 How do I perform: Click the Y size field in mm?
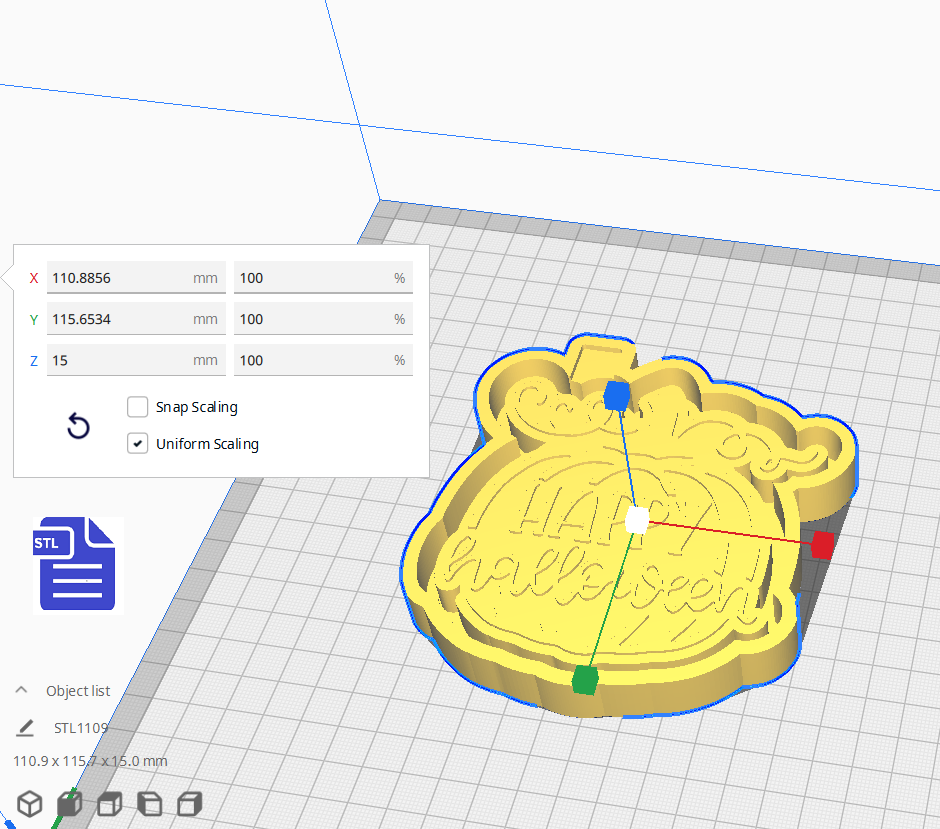(118, 319)
